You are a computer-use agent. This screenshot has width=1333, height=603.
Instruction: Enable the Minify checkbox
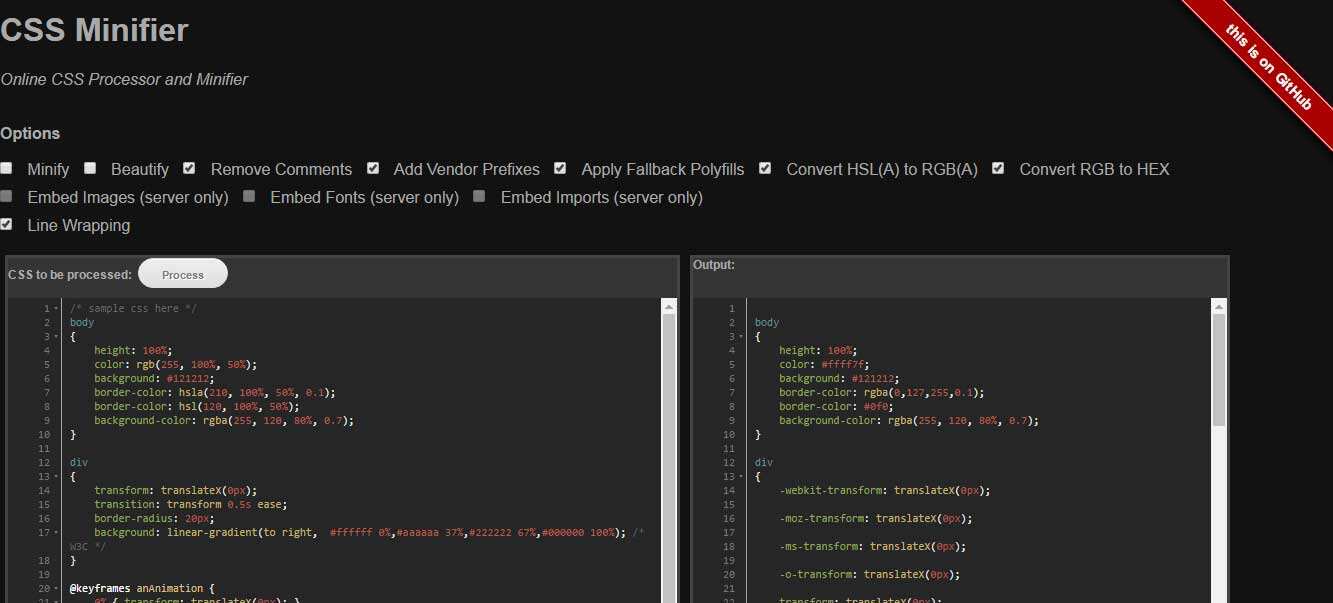coord(7,169)
